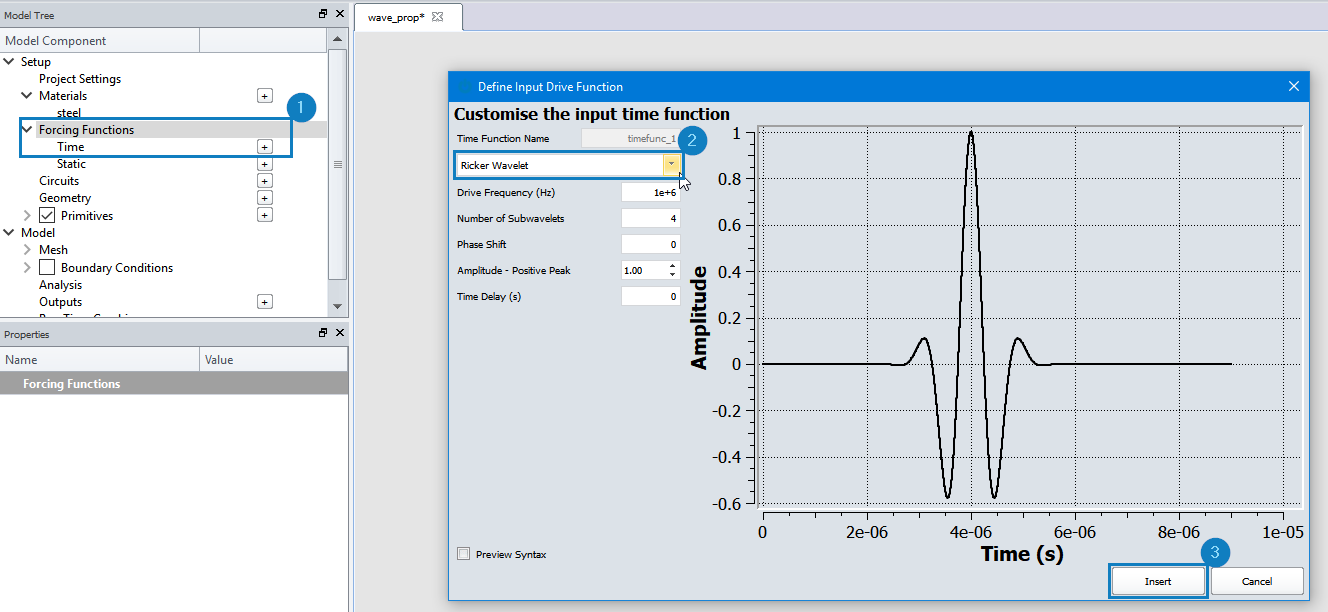Screen dimensions: 1328x612
Task: Close the Properties panel
Action: 340,333
